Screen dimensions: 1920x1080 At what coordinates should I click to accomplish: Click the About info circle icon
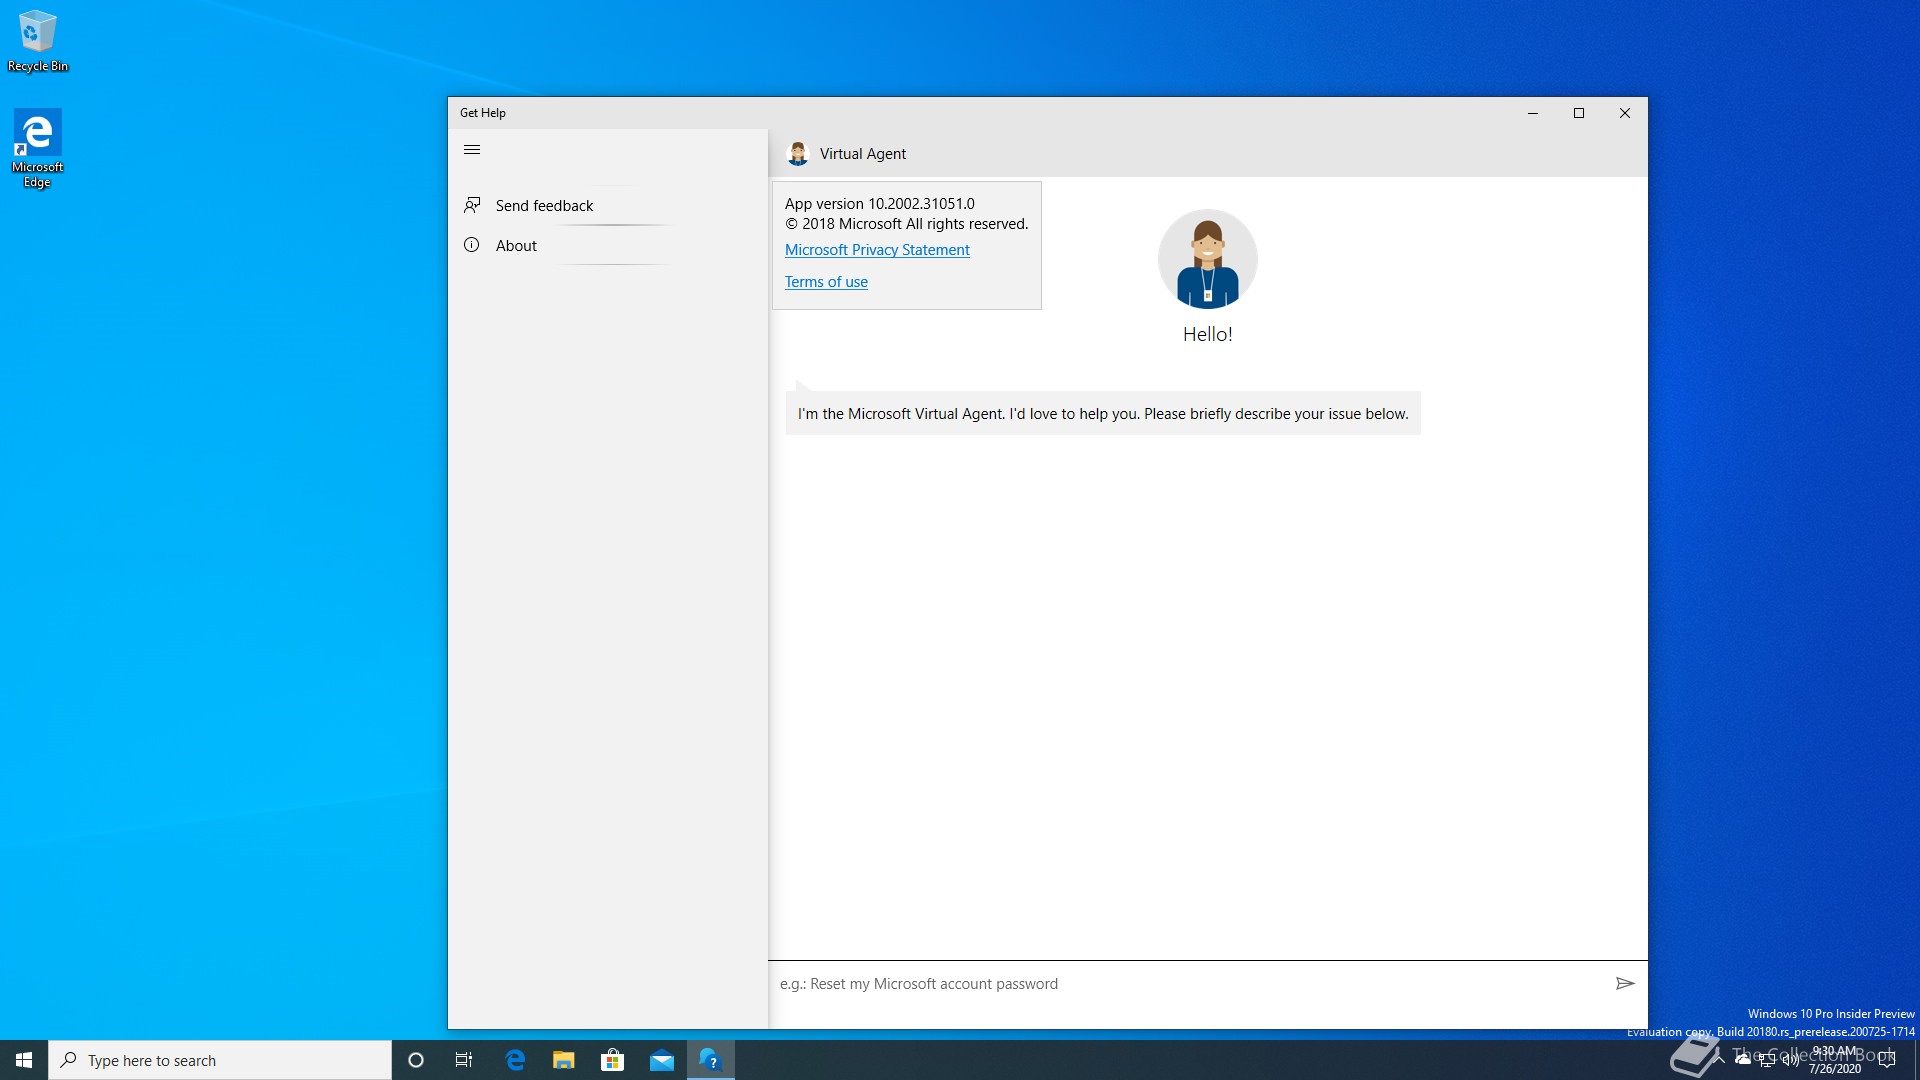coord(472,245)
